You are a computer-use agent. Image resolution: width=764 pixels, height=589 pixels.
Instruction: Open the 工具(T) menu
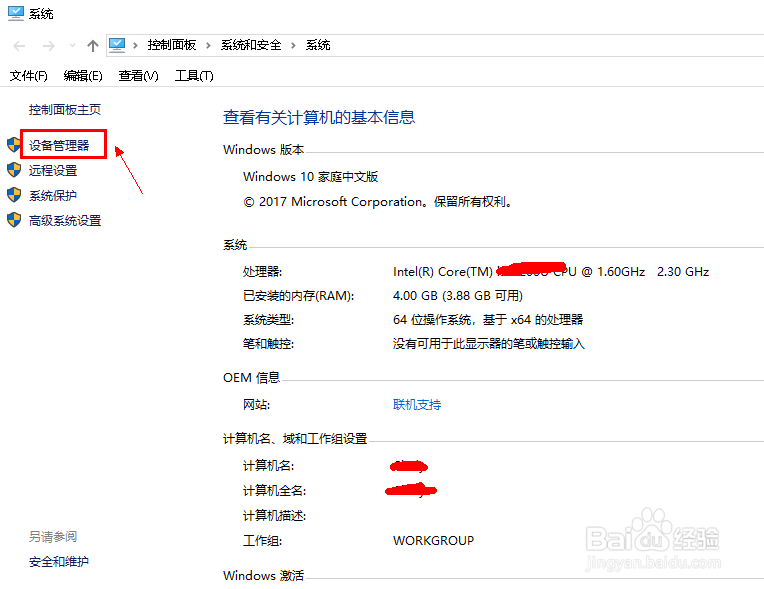(194, 76)
